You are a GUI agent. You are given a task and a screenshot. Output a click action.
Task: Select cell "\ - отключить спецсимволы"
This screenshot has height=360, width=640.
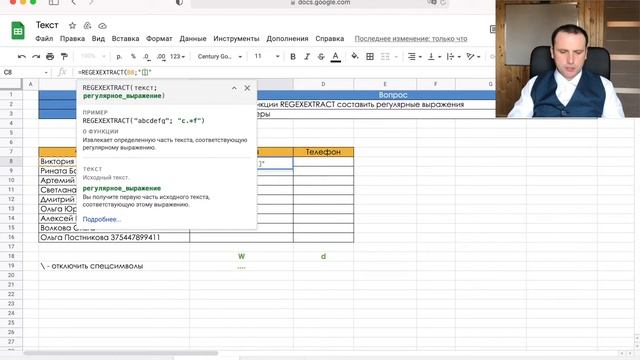point(114,266)
